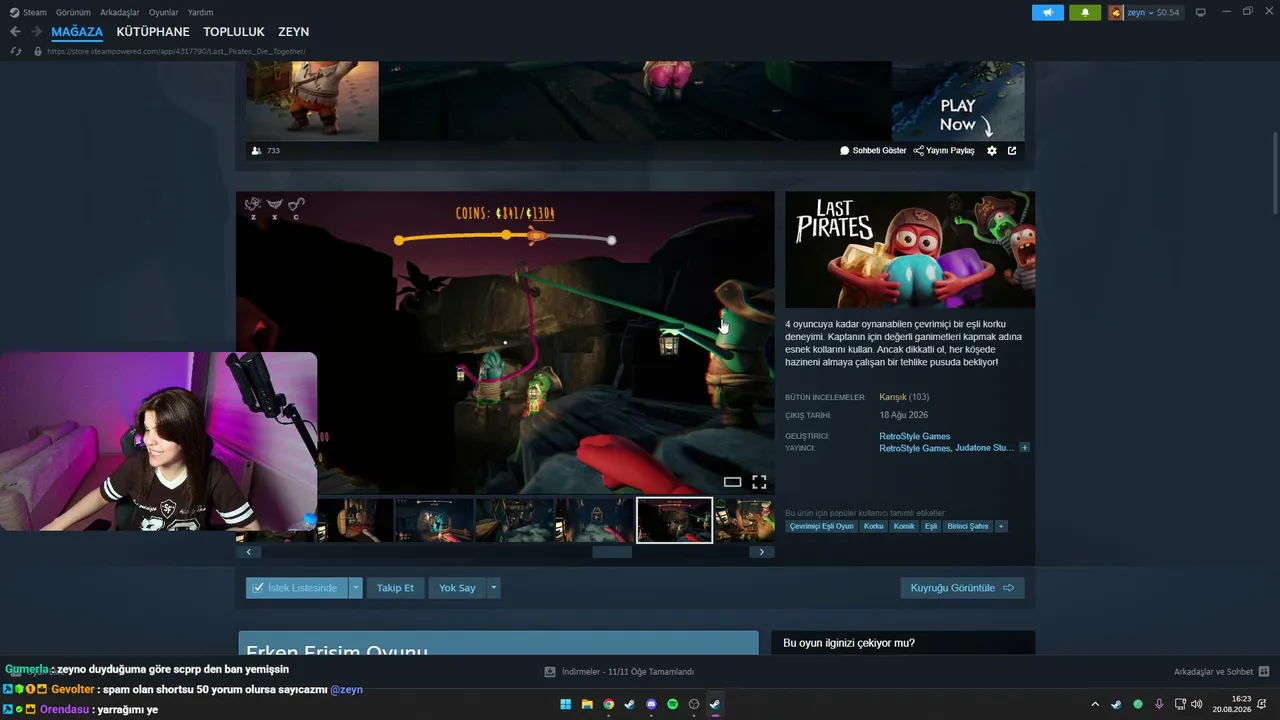
Task: Click the Steam icon in the system tray
Action: pos(1116,704)
